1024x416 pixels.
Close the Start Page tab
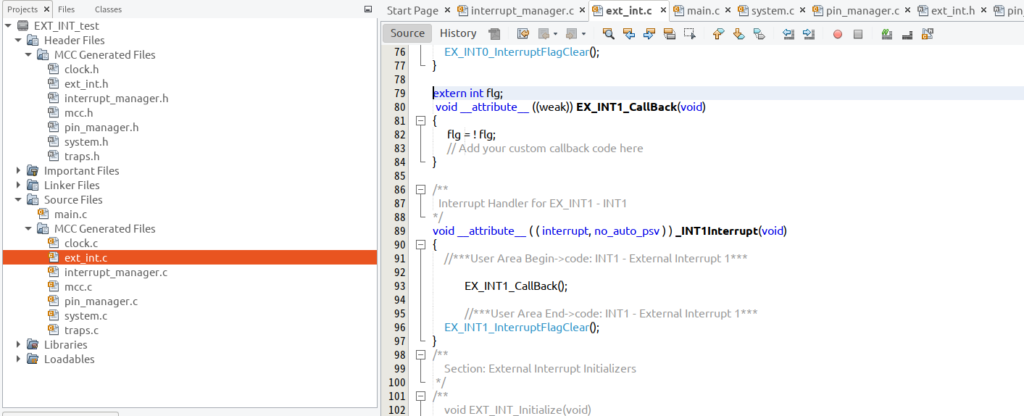tap(447, 10)
